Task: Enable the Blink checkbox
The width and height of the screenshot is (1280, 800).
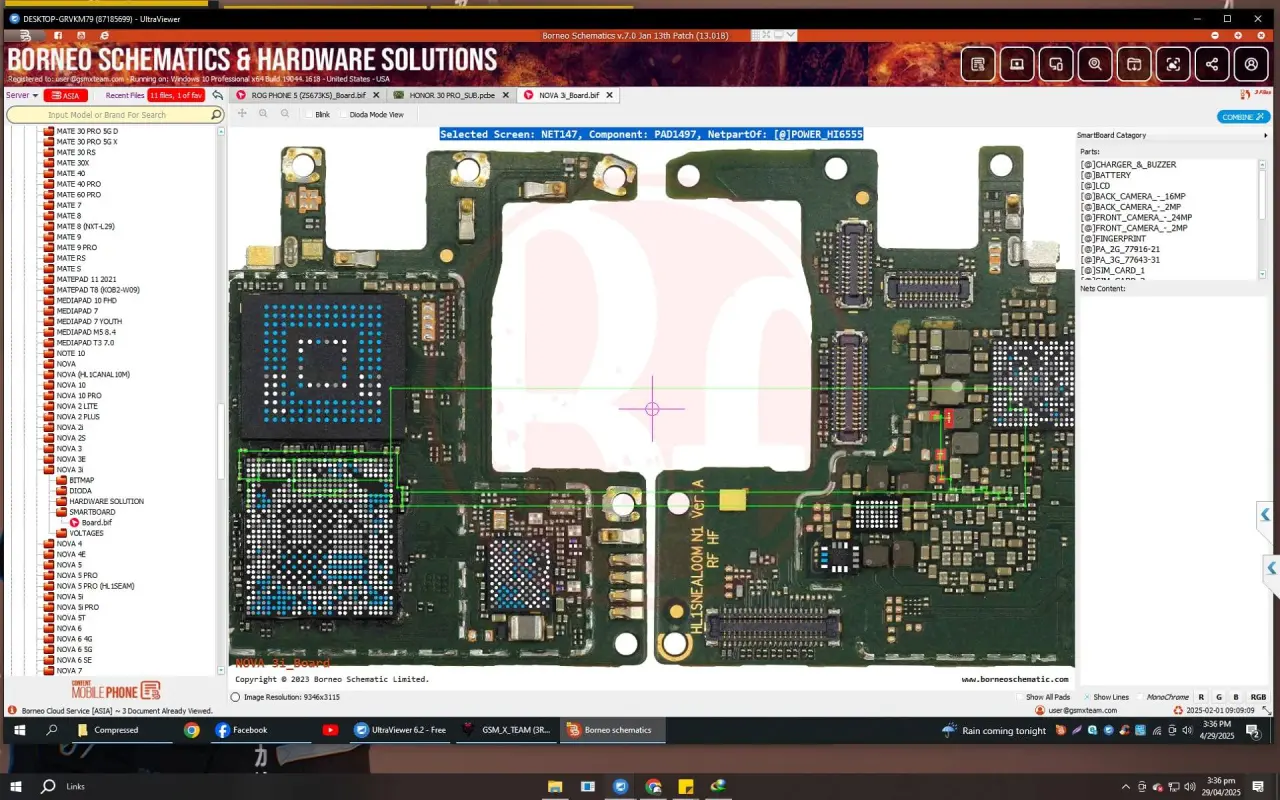Action: point(309,115)
